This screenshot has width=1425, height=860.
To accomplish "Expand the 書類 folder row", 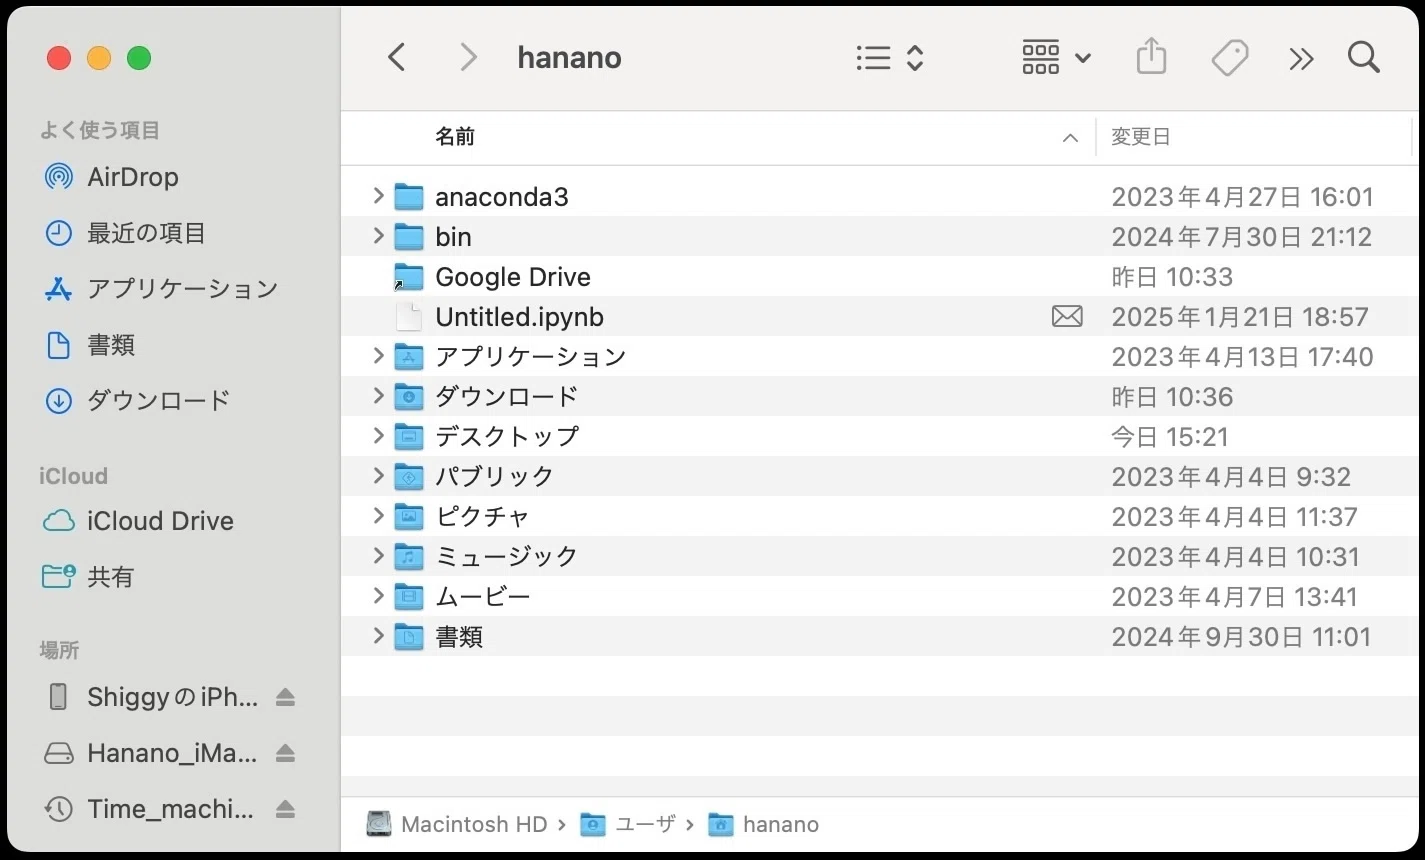I will tap(378, 636).
